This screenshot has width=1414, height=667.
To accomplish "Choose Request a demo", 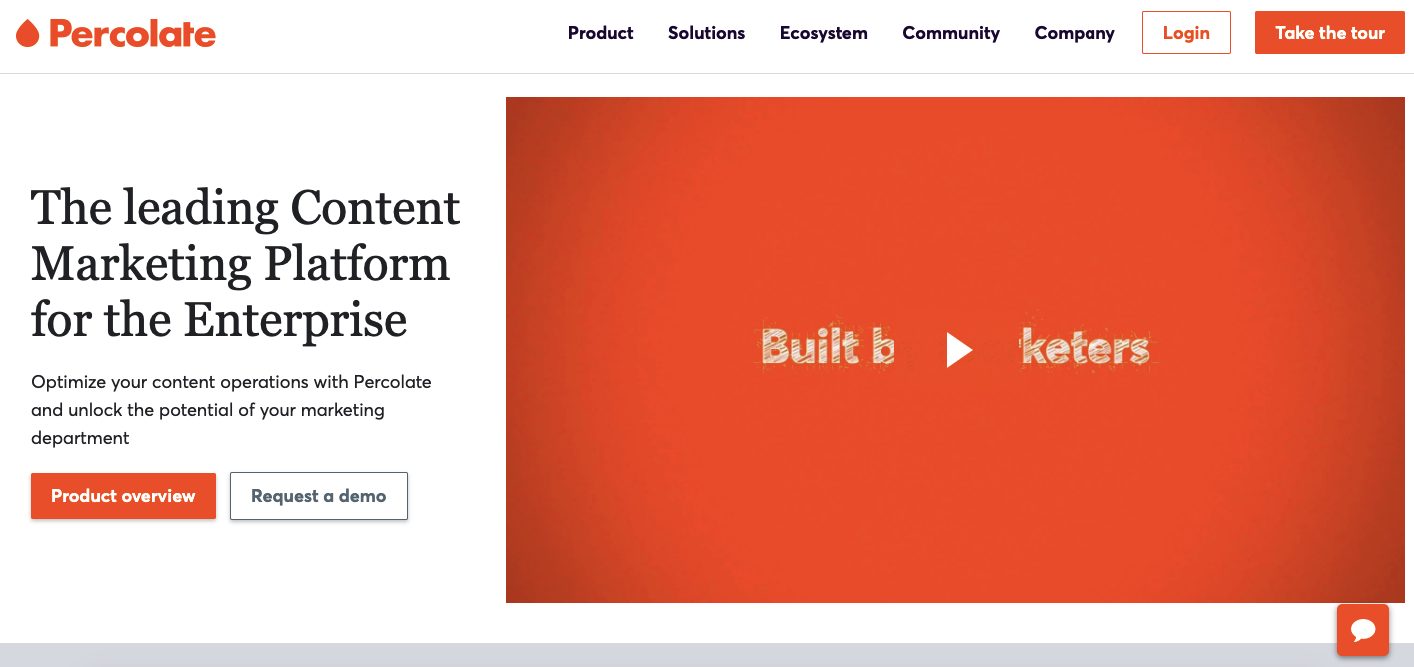I will (x=319, y=496).
